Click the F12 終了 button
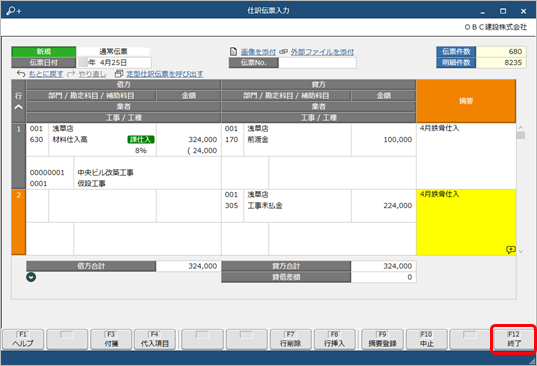537x366 pixels. [514, 339]
